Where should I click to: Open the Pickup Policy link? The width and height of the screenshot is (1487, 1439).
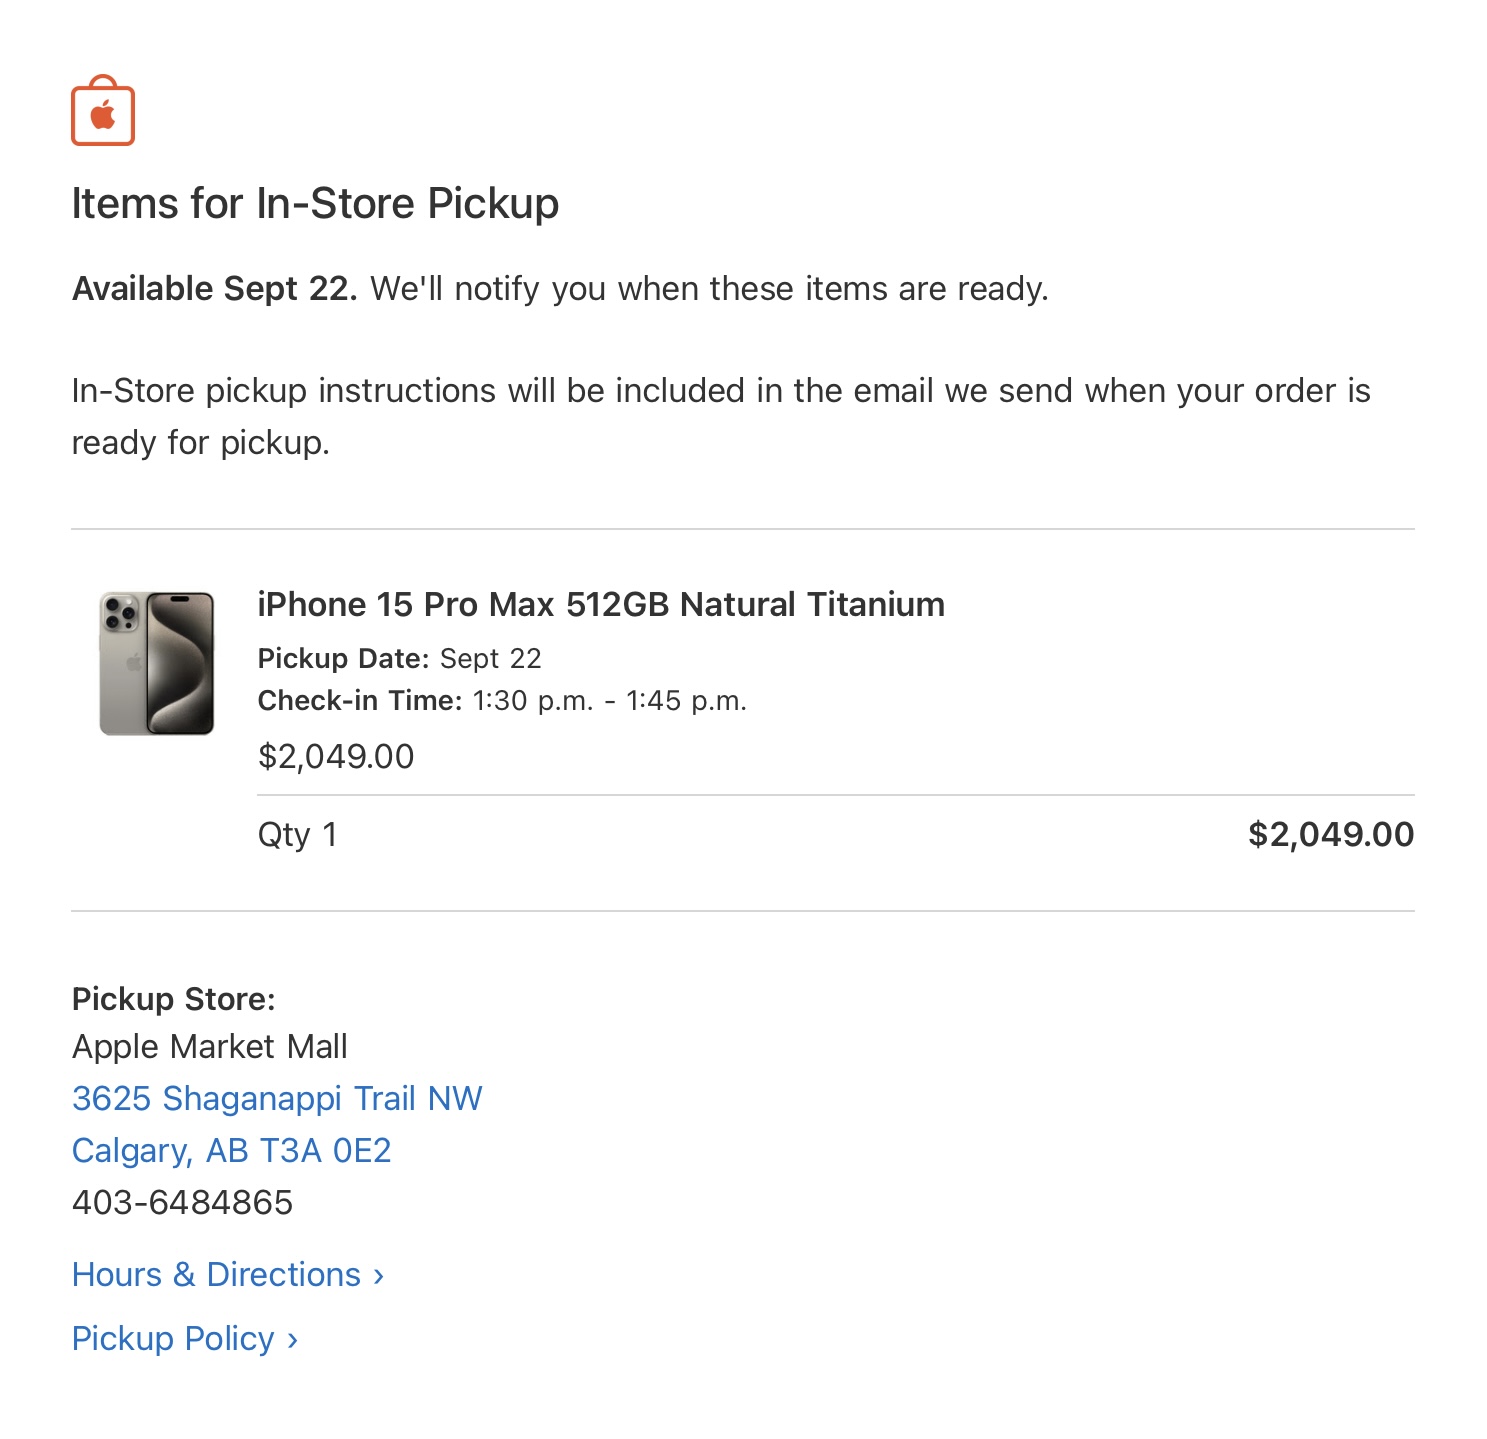coord(173,1338)
